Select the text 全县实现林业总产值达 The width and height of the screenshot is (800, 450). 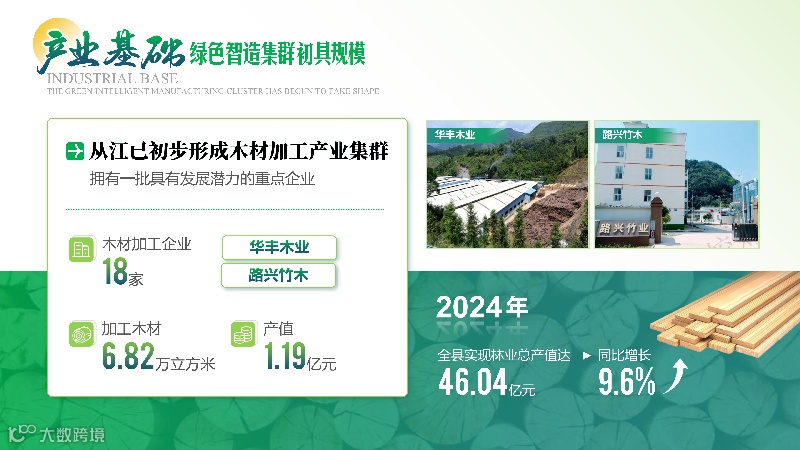(x=504, y=355)
